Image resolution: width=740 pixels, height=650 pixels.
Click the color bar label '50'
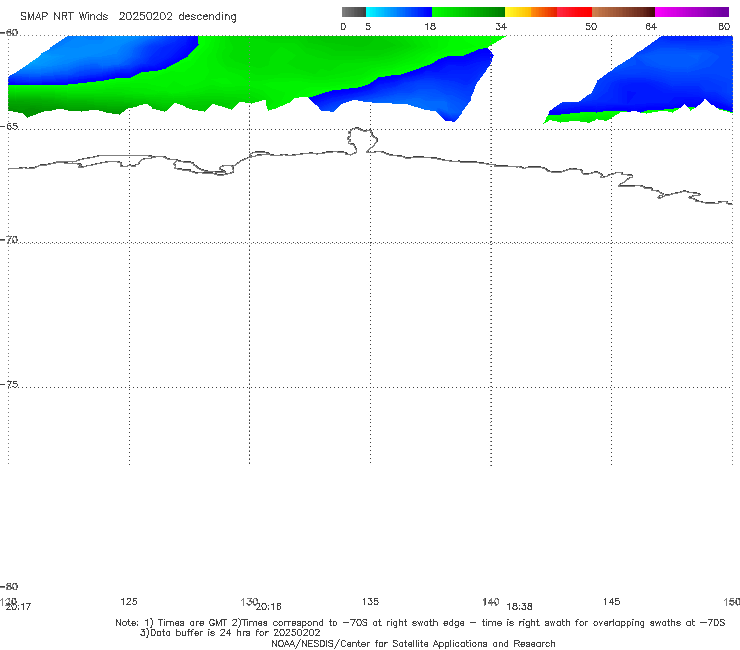tap(591, 27)
